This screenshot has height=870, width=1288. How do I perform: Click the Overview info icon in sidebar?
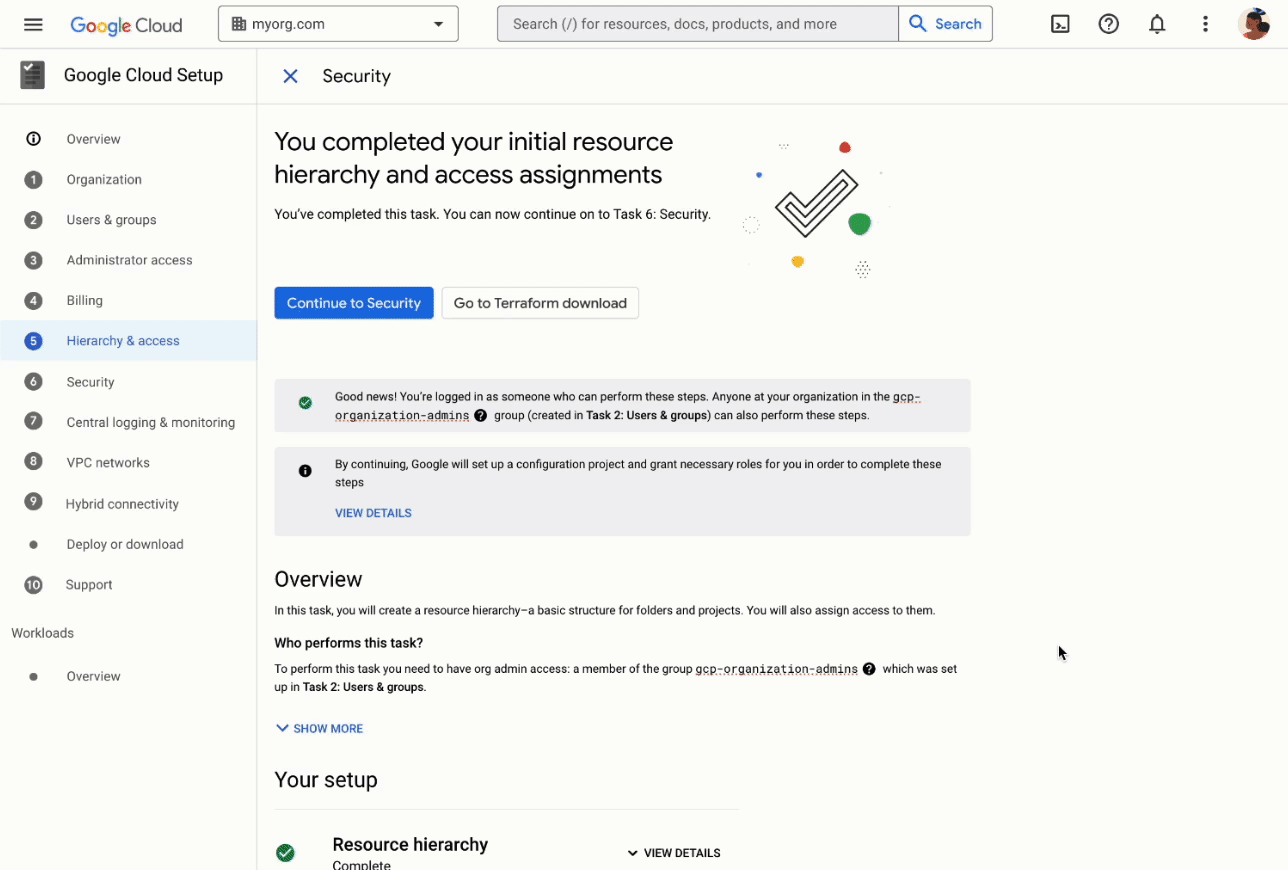(33, 139)
